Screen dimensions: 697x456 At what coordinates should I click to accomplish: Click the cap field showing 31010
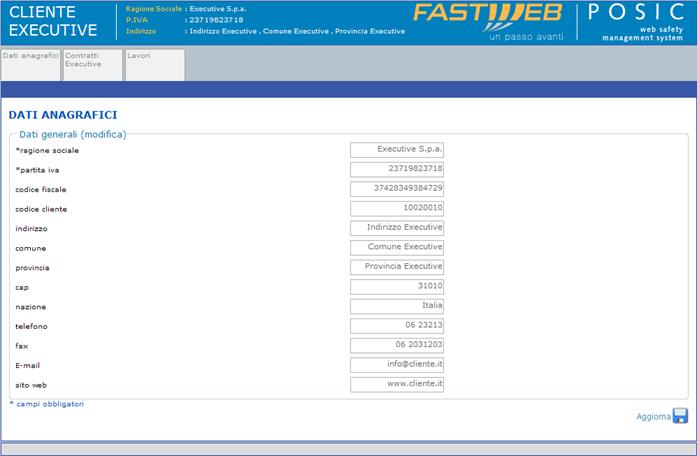pyautogui.click(x=397, y=287)
